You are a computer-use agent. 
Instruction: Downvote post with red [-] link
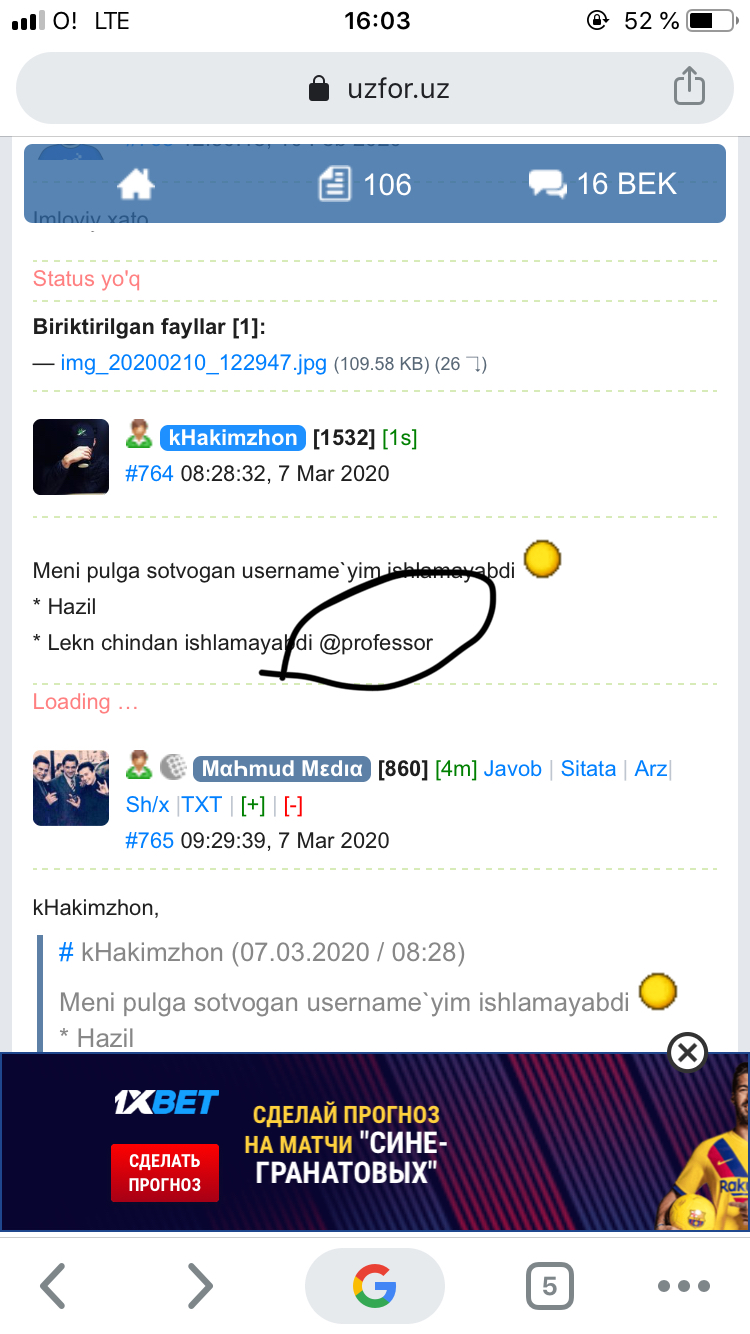click(293, 805)
